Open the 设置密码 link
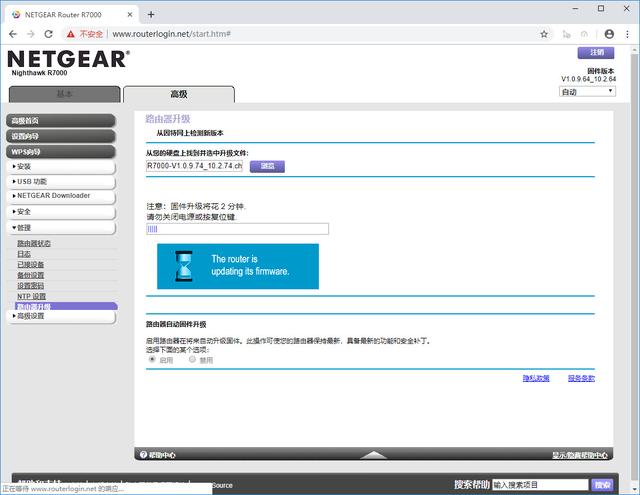Viewport: 640px width, 495px height. point(31,286)
